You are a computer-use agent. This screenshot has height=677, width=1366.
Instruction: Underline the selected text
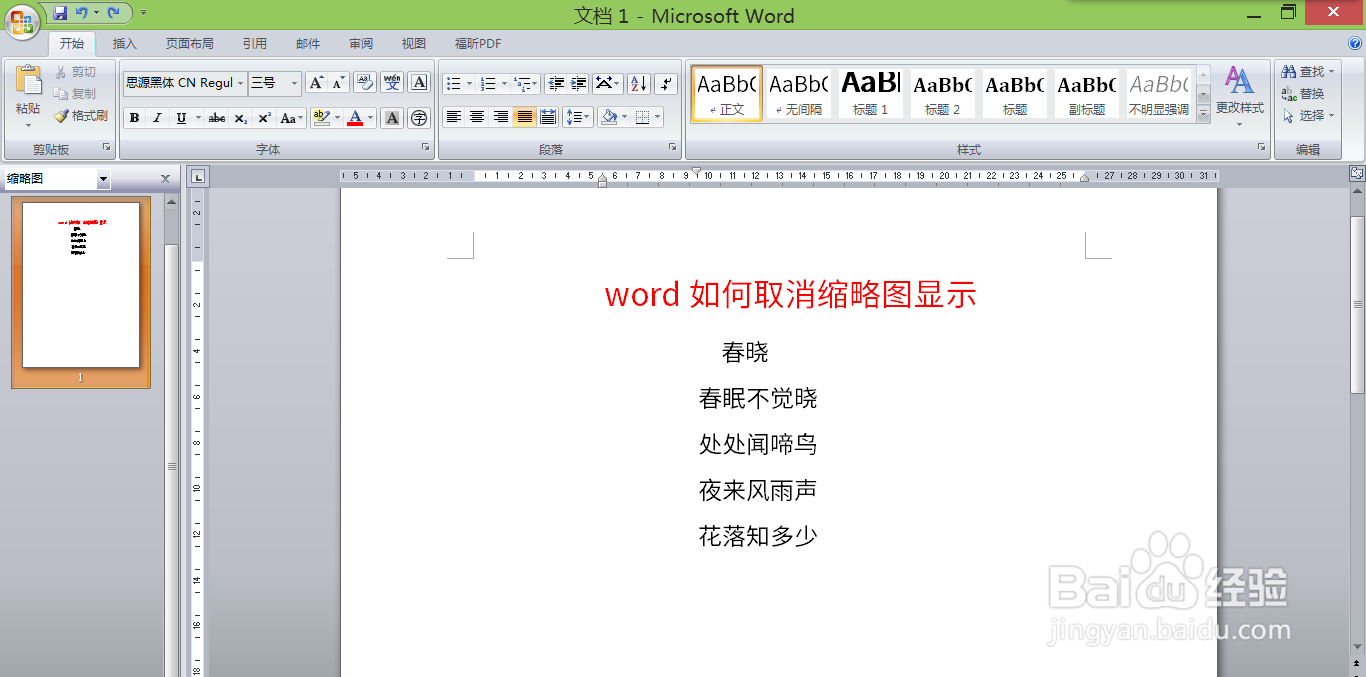[181, 118]
